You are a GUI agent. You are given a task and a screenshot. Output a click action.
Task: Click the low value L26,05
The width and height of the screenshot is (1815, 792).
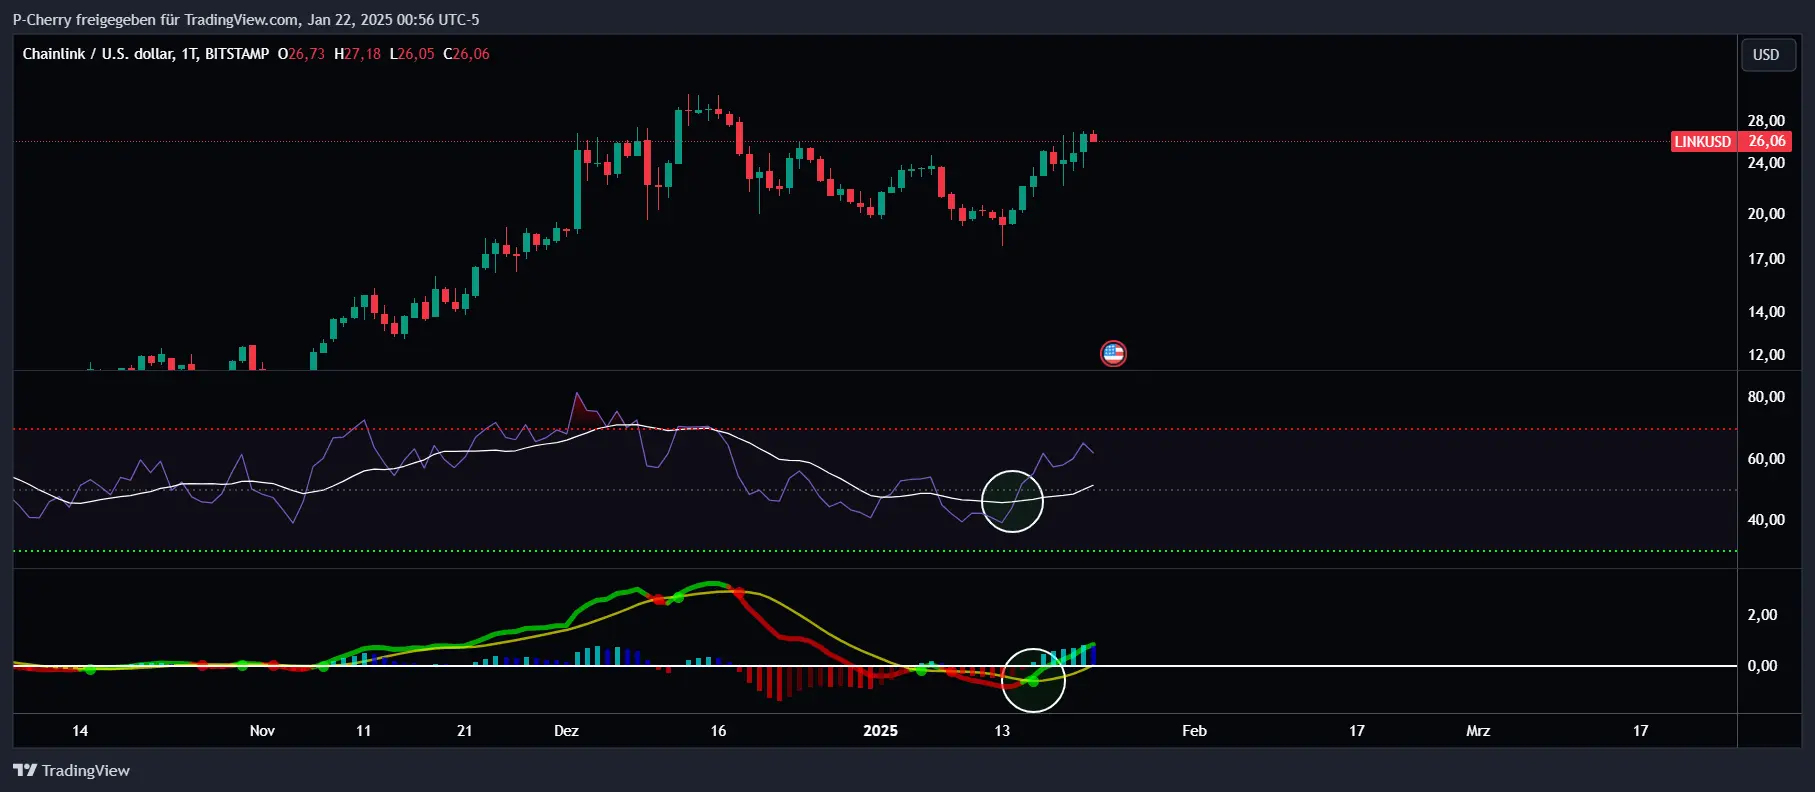coord(412,54)
